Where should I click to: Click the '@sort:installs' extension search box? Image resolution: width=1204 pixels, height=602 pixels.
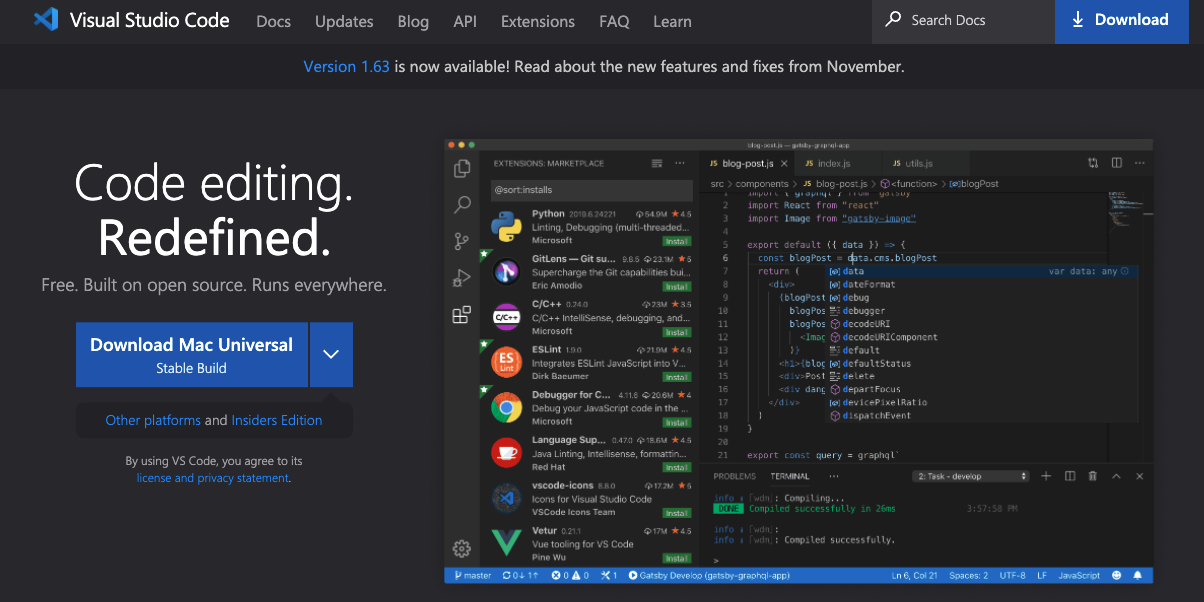click(592, 189)
